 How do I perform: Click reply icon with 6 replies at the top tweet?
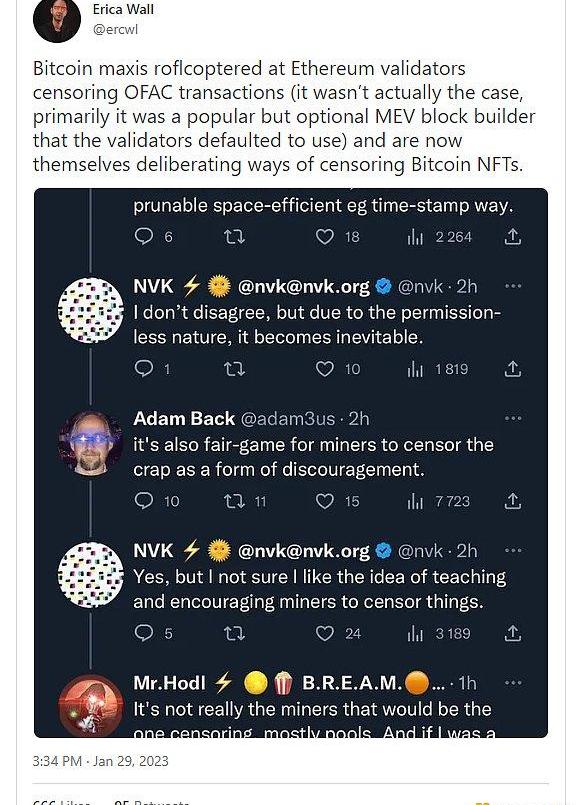144,236
